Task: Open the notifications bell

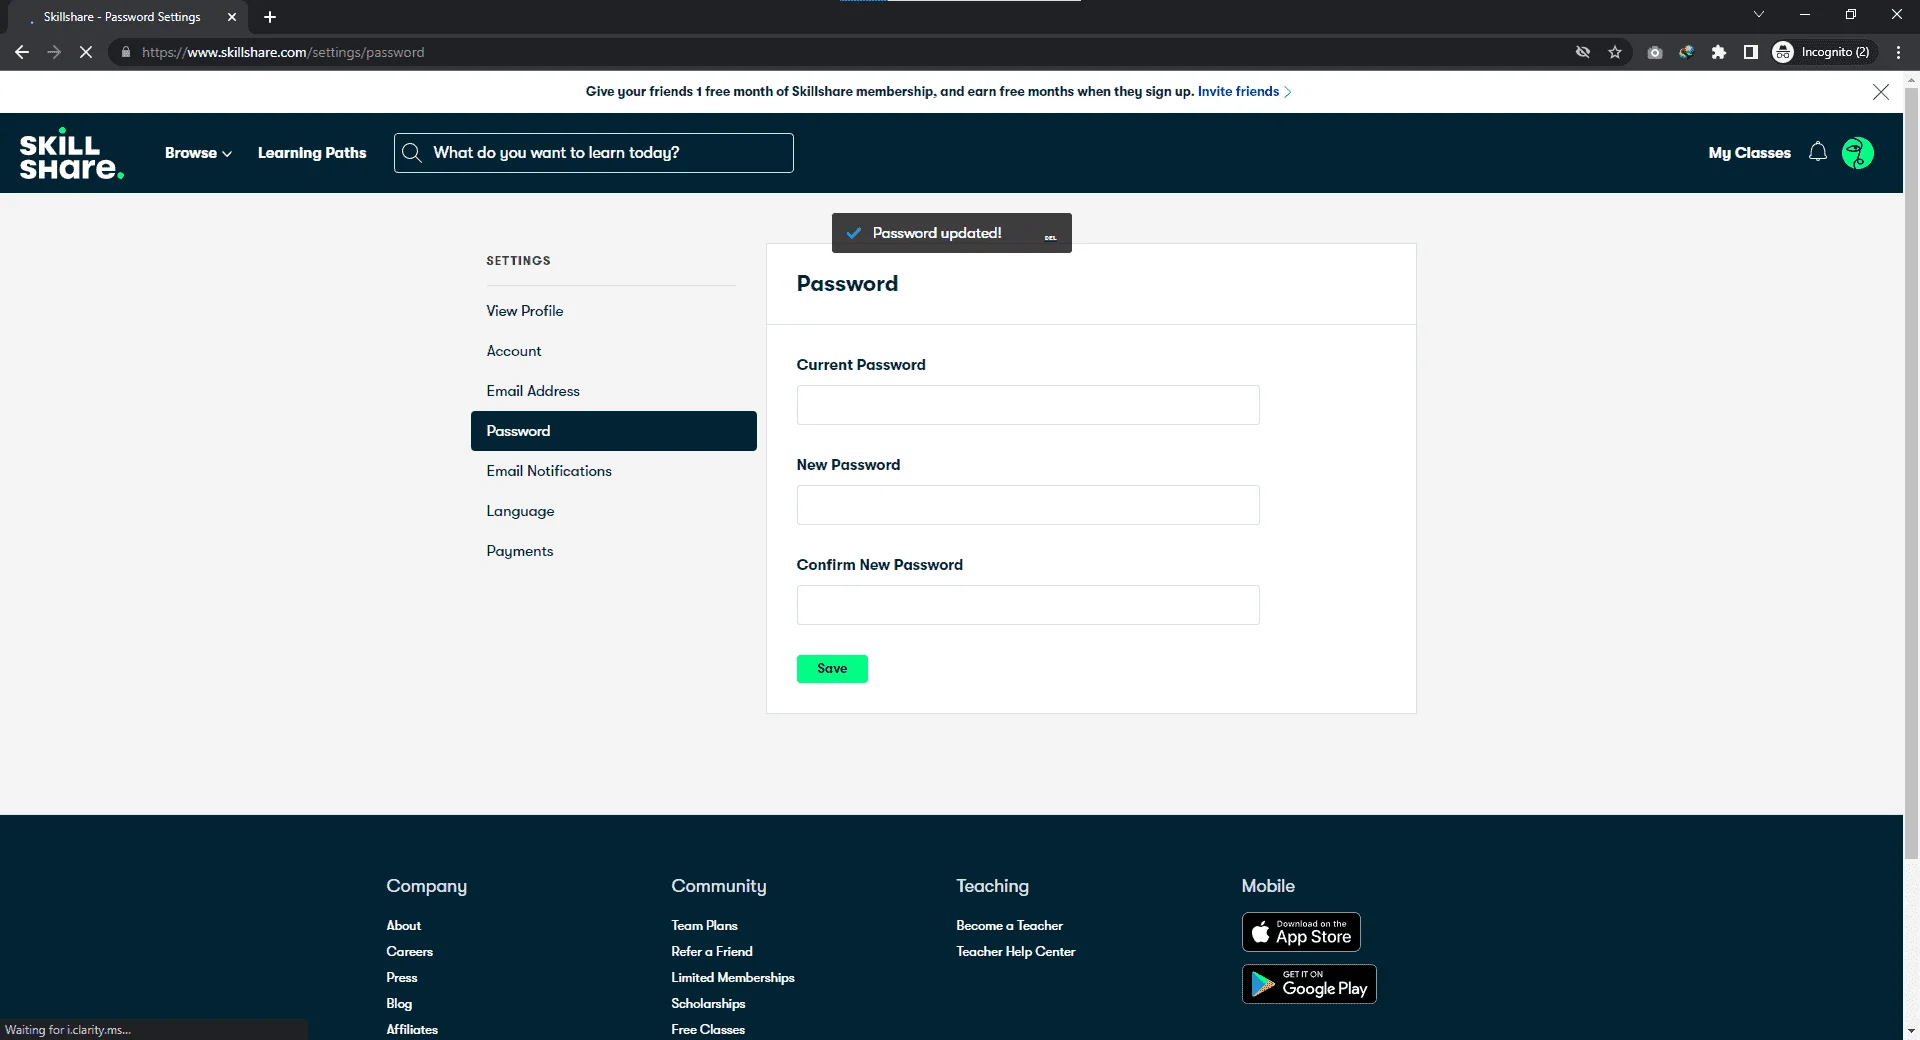Action: point(1818,152)
